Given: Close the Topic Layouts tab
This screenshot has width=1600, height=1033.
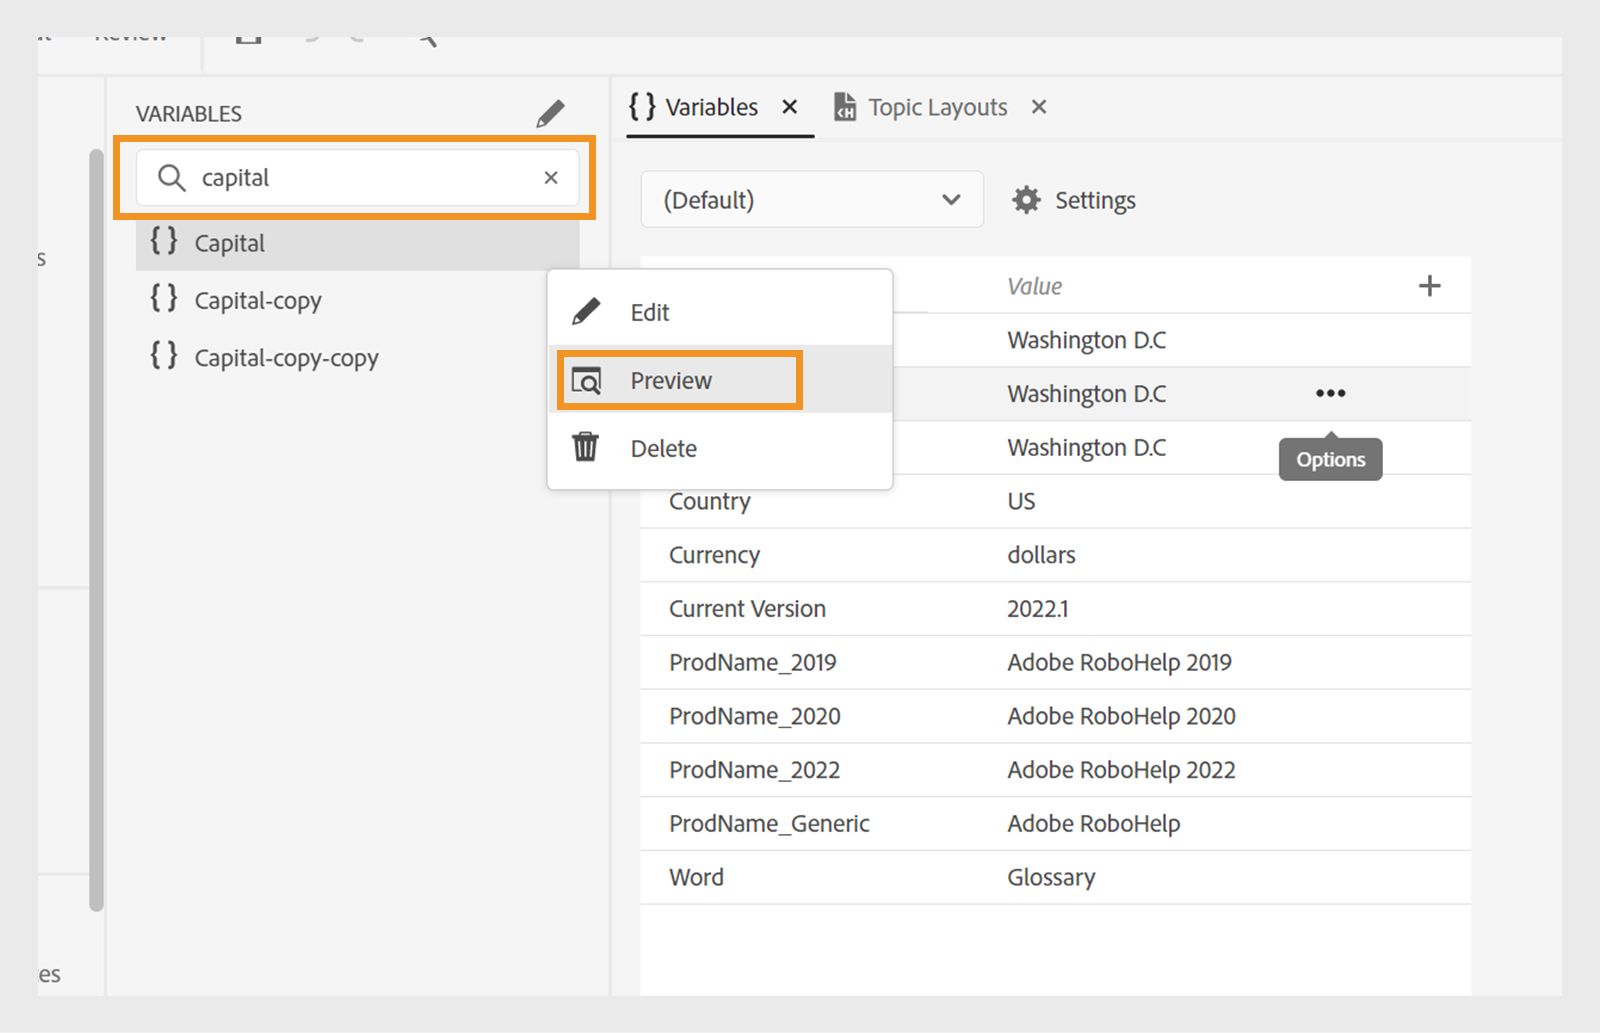Looking at the screenshot, I should (1039, 107).
